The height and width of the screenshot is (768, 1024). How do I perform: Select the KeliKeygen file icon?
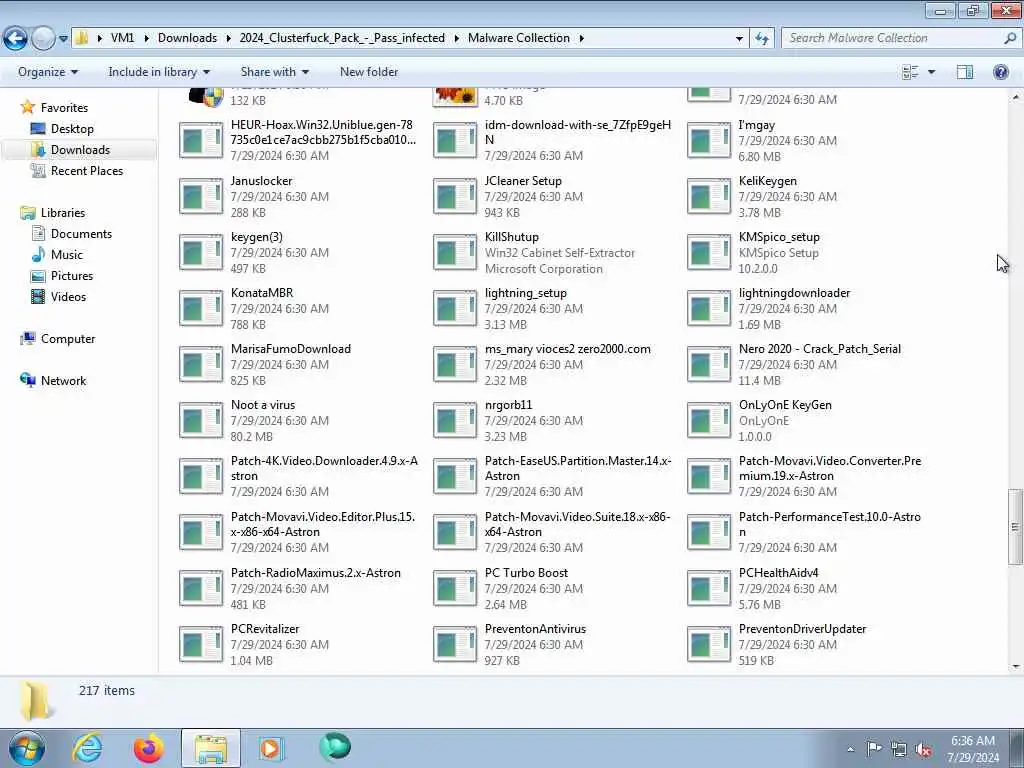[709, 196]
